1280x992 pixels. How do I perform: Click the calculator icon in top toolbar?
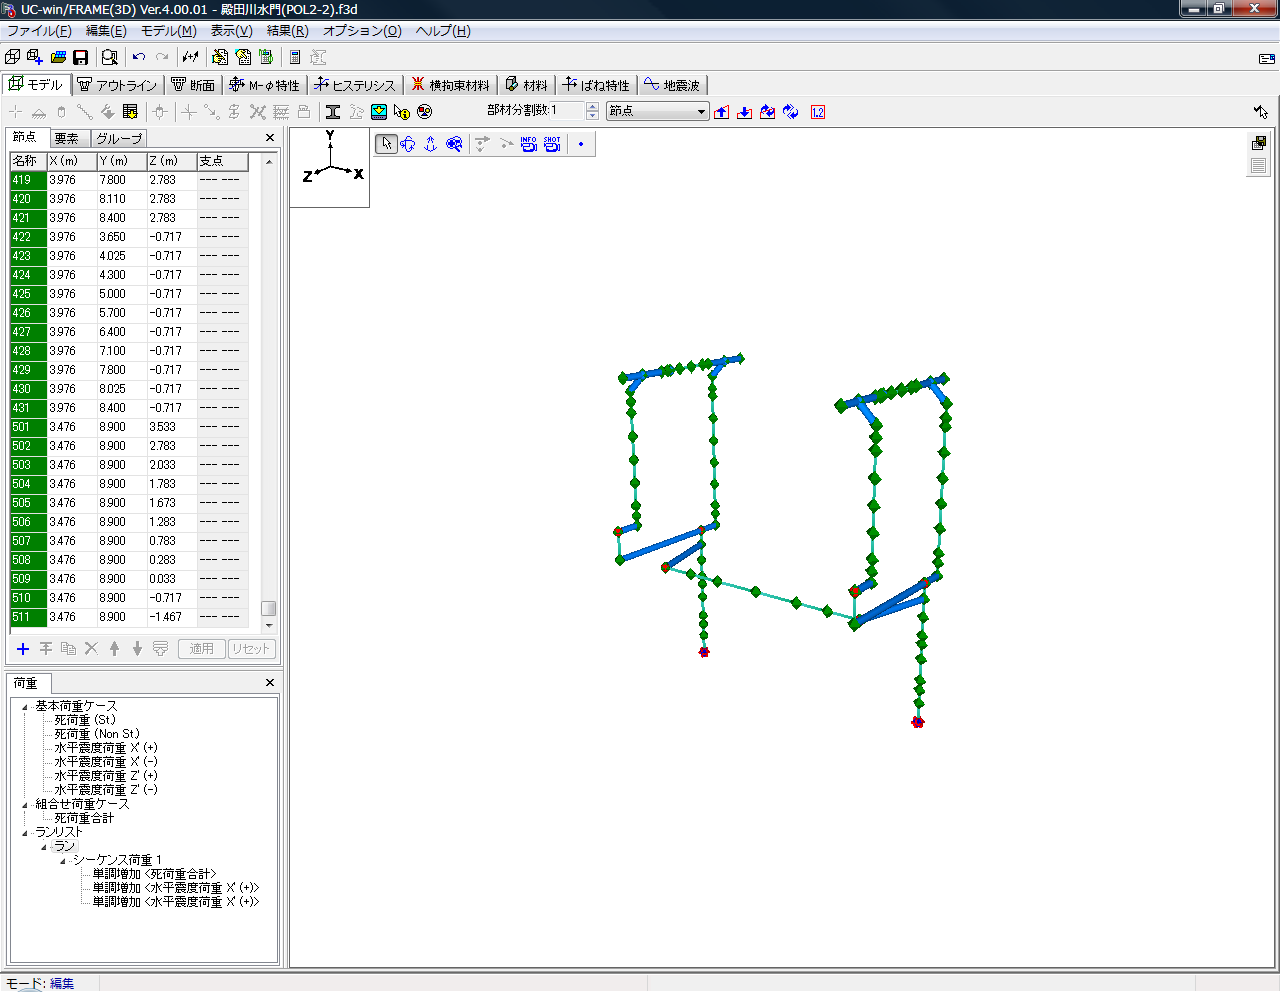pos(295,58)
